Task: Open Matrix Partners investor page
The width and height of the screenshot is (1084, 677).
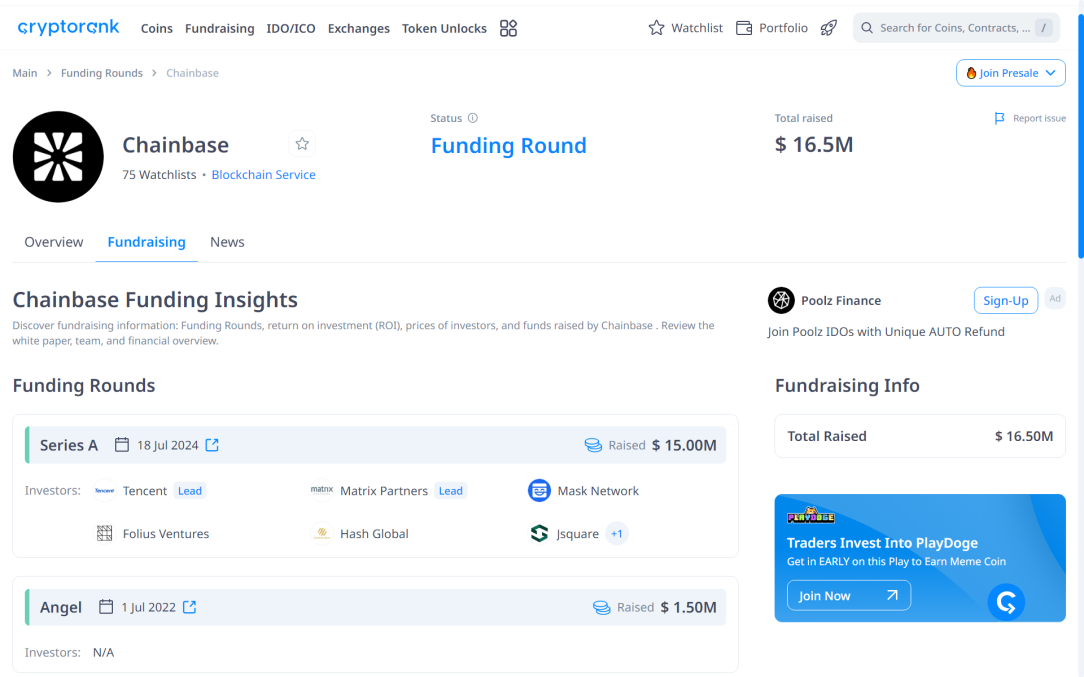Action: [384, 491]
